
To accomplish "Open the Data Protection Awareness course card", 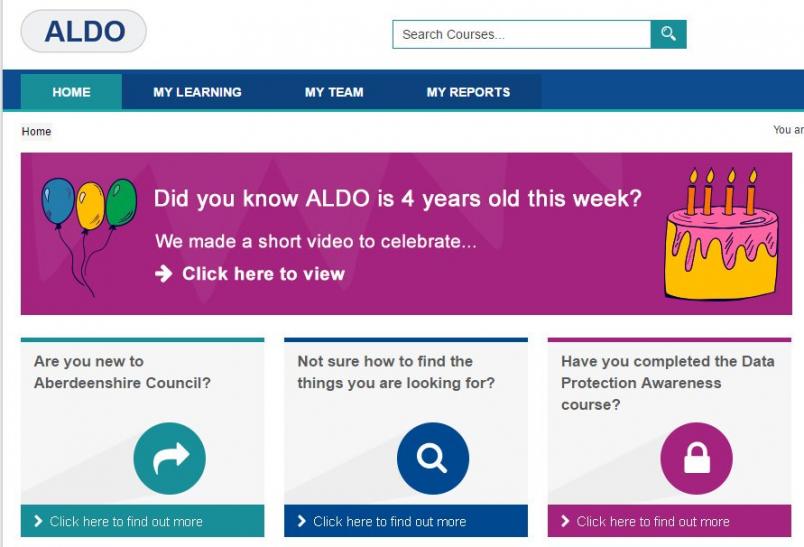I will (x=669, y=437).
